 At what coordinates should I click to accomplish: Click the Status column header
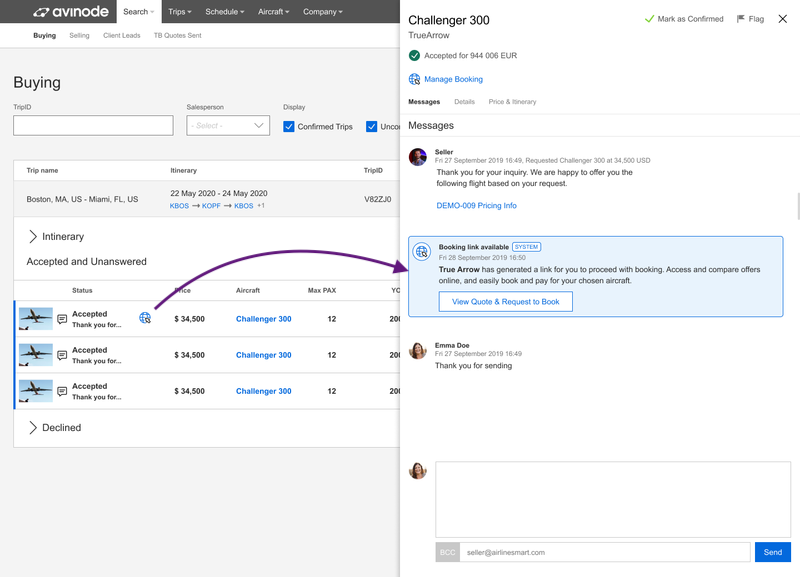pyautogui.click(x=82, y=290)
